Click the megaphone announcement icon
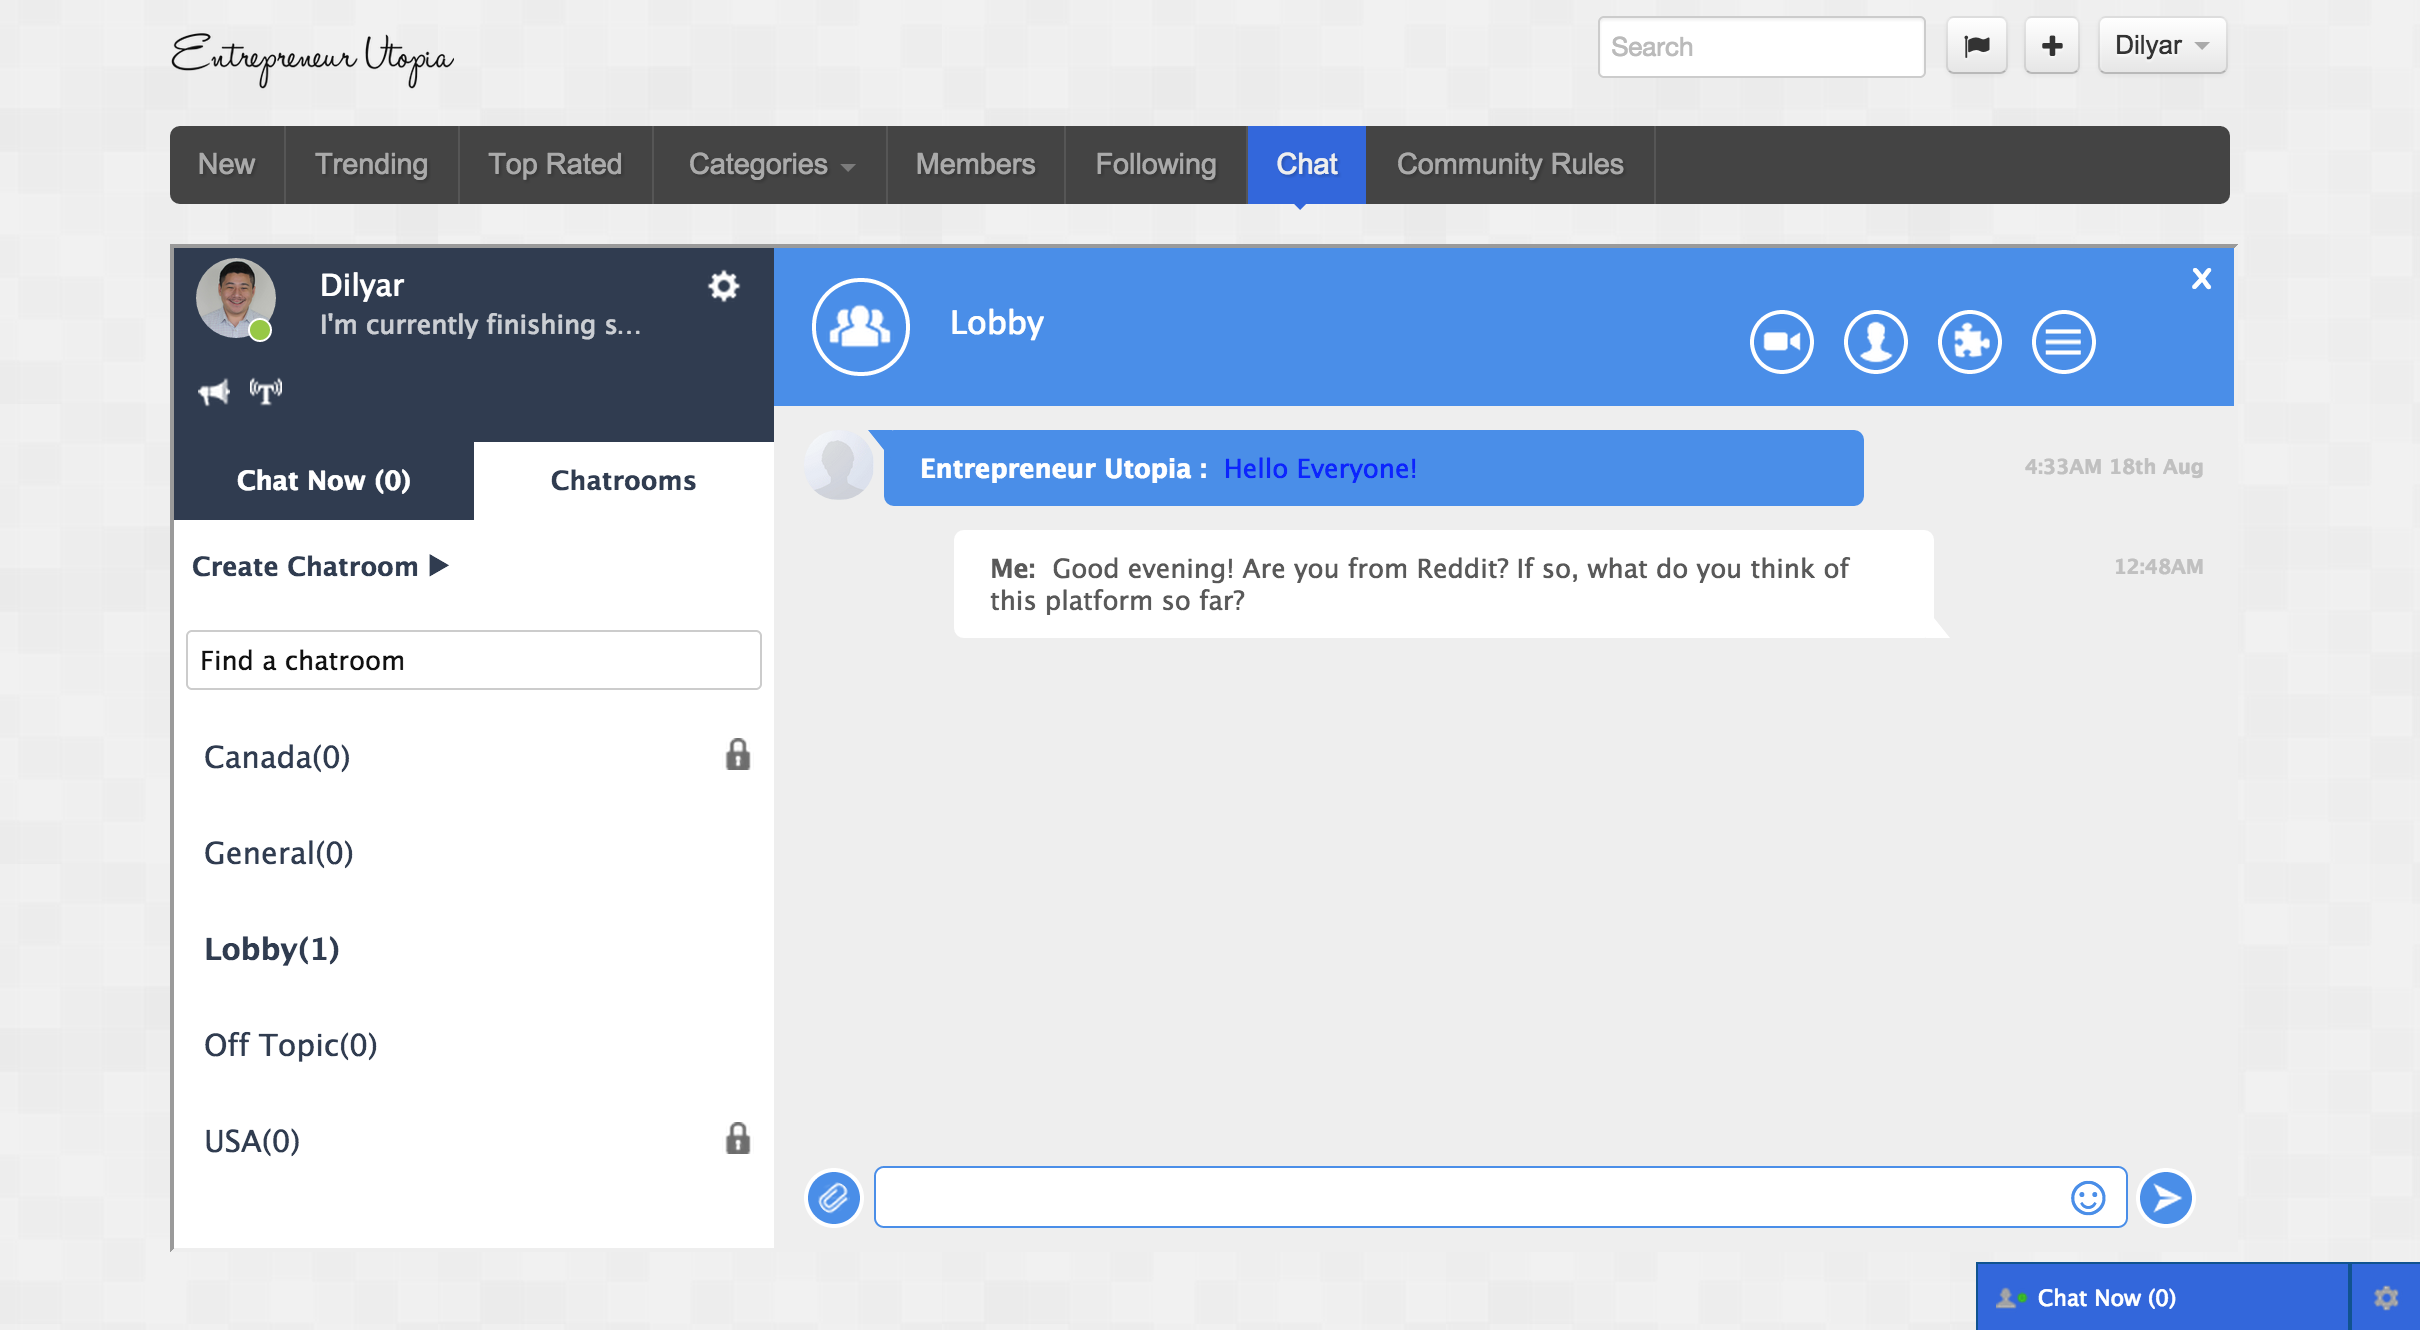The height and width of the screenshot is (1330, 2420). pyautogui.click(x=214, y=392)
